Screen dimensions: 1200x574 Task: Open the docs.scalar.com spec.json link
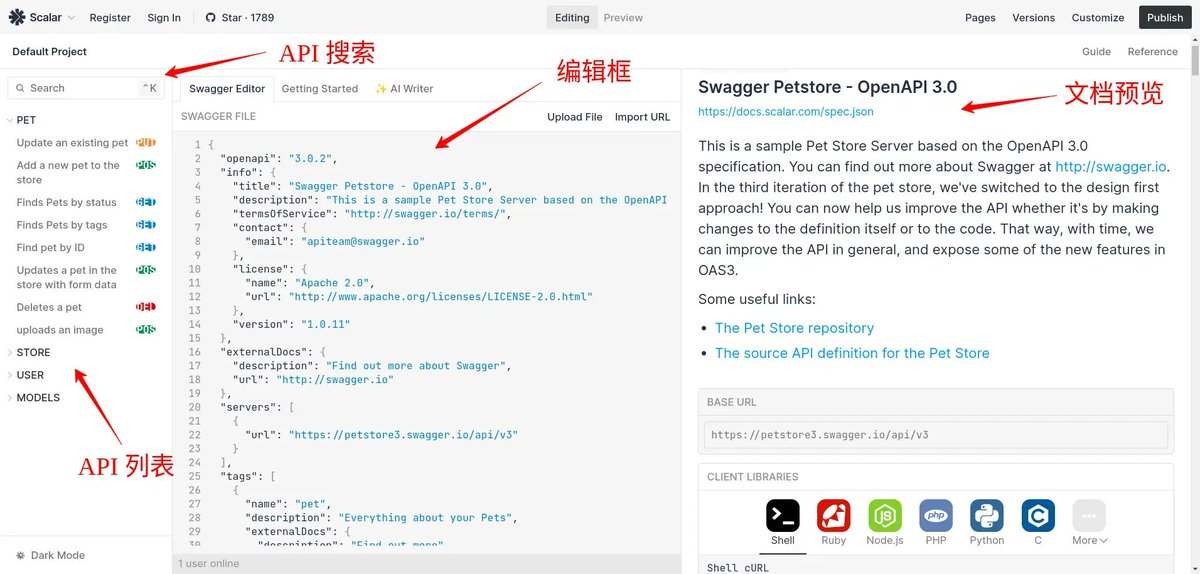(x=786, y=112)
